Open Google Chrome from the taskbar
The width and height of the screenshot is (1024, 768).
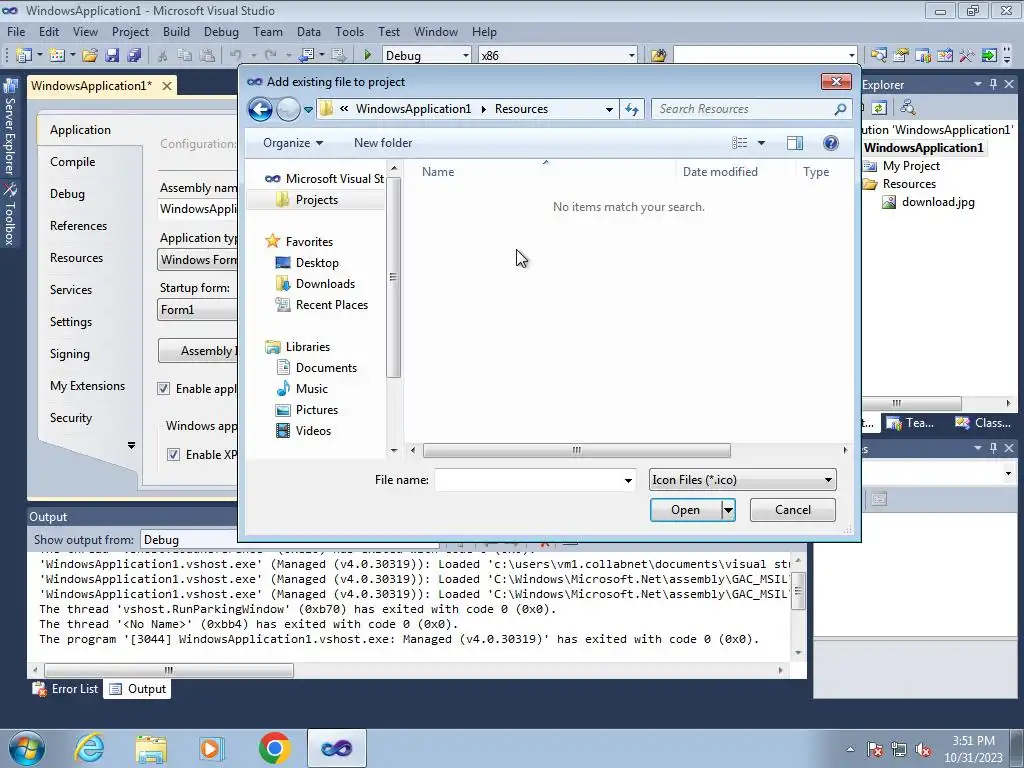pos(274,748)
